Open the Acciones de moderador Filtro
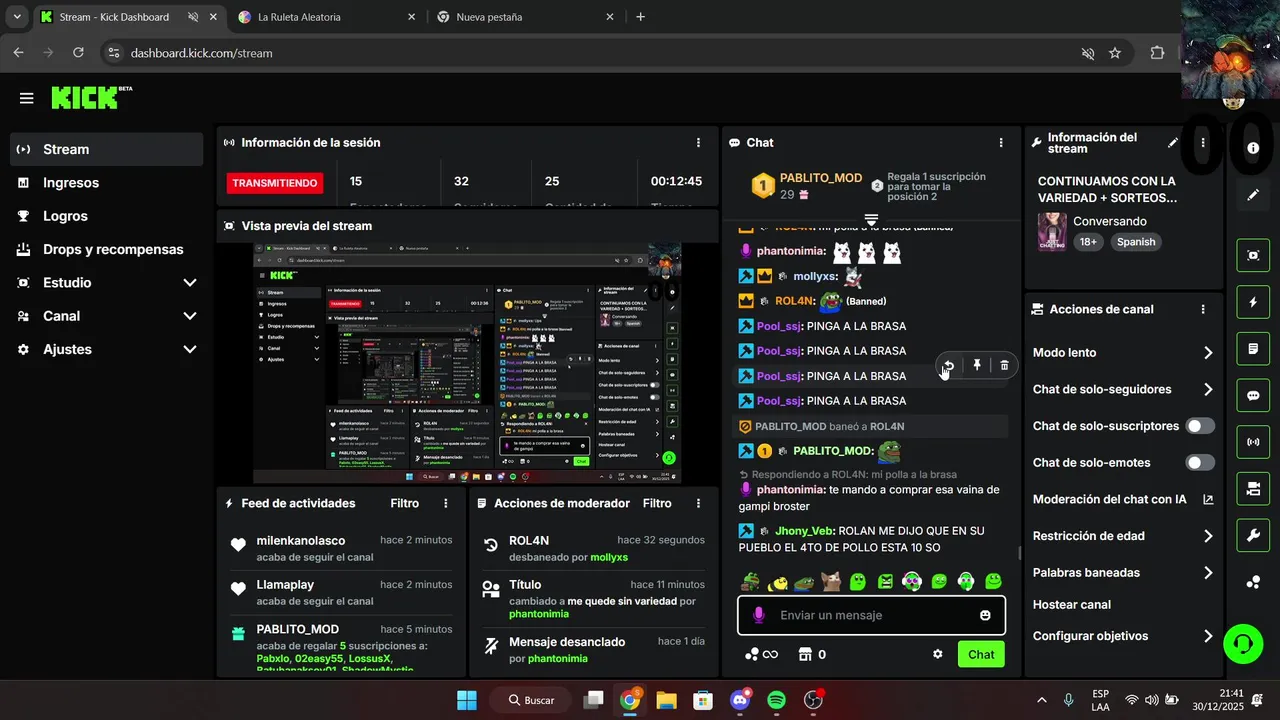 657,503
